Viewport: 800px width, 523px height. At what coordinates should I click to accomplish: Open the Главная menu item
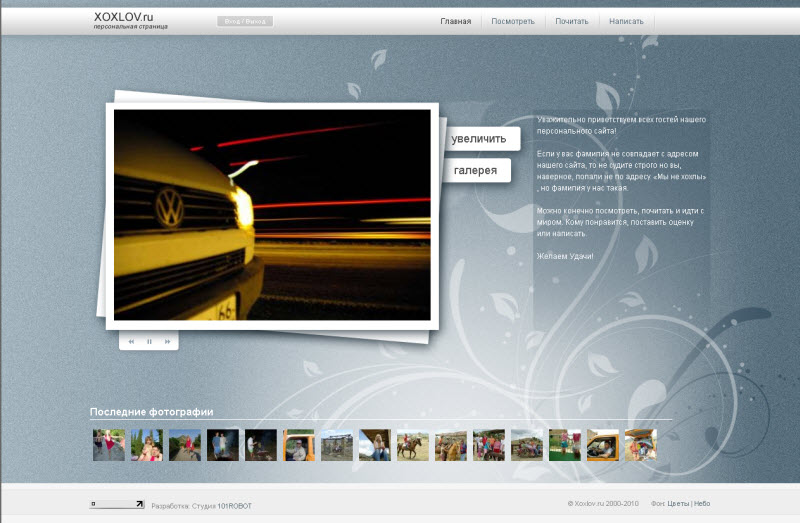(456, 21)
